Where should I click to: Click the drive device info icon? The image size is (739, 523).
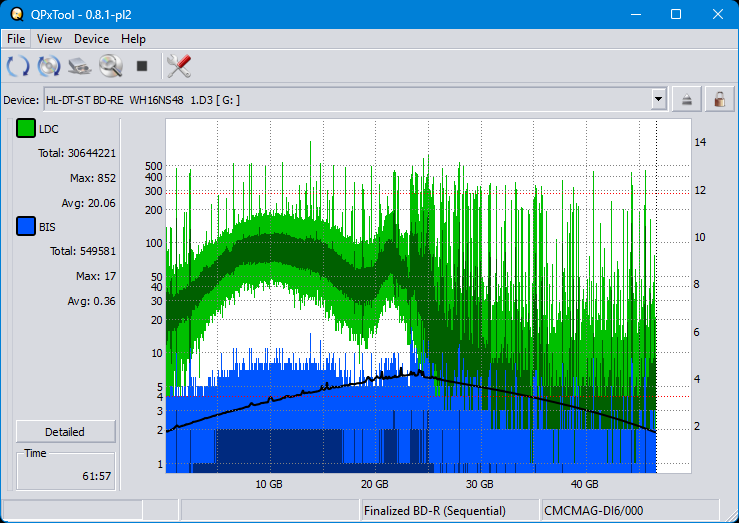80,67
